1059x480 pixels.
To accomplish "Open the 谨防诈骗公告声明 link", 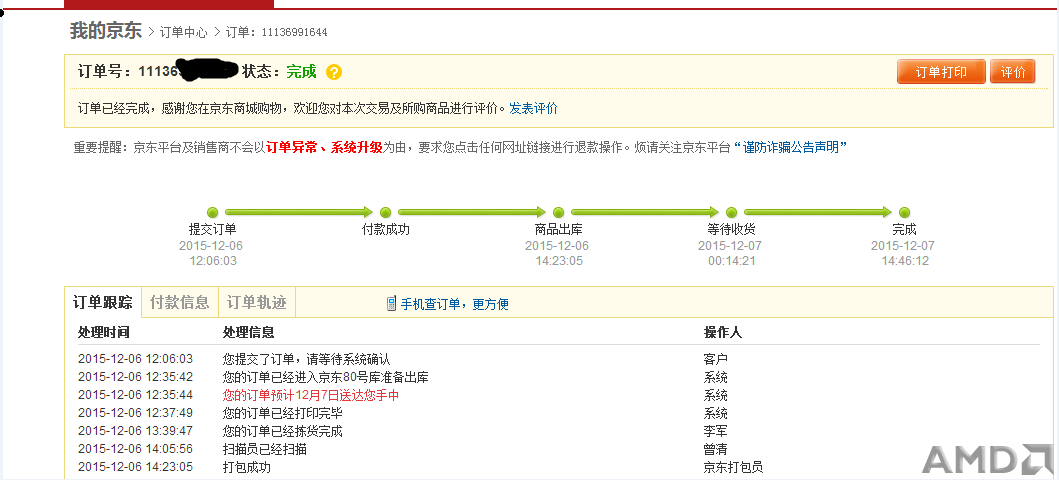I will 790,147.
